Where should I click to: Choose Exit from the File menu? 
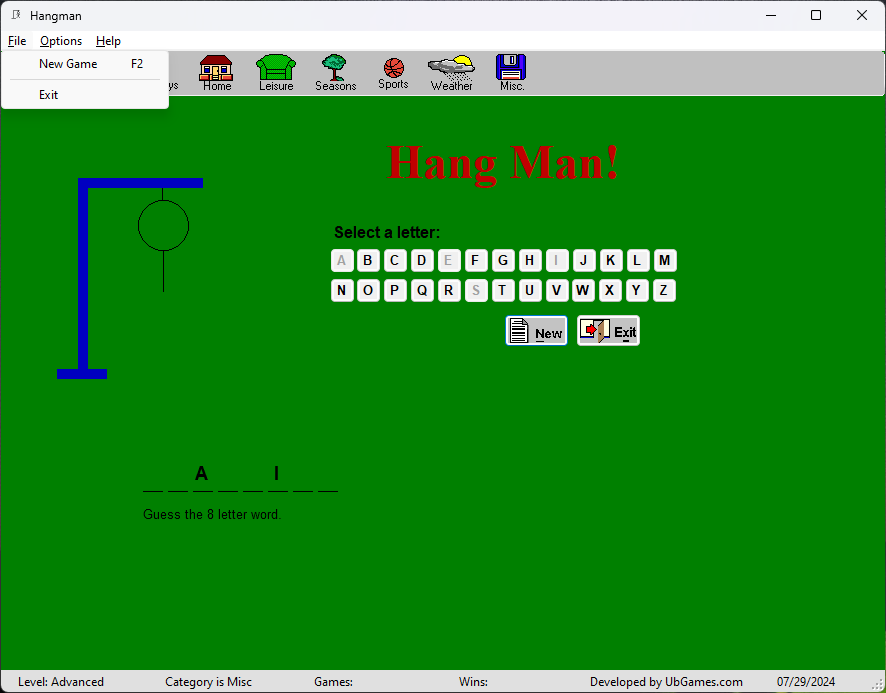pyautogui.click(x=49, y=95)
